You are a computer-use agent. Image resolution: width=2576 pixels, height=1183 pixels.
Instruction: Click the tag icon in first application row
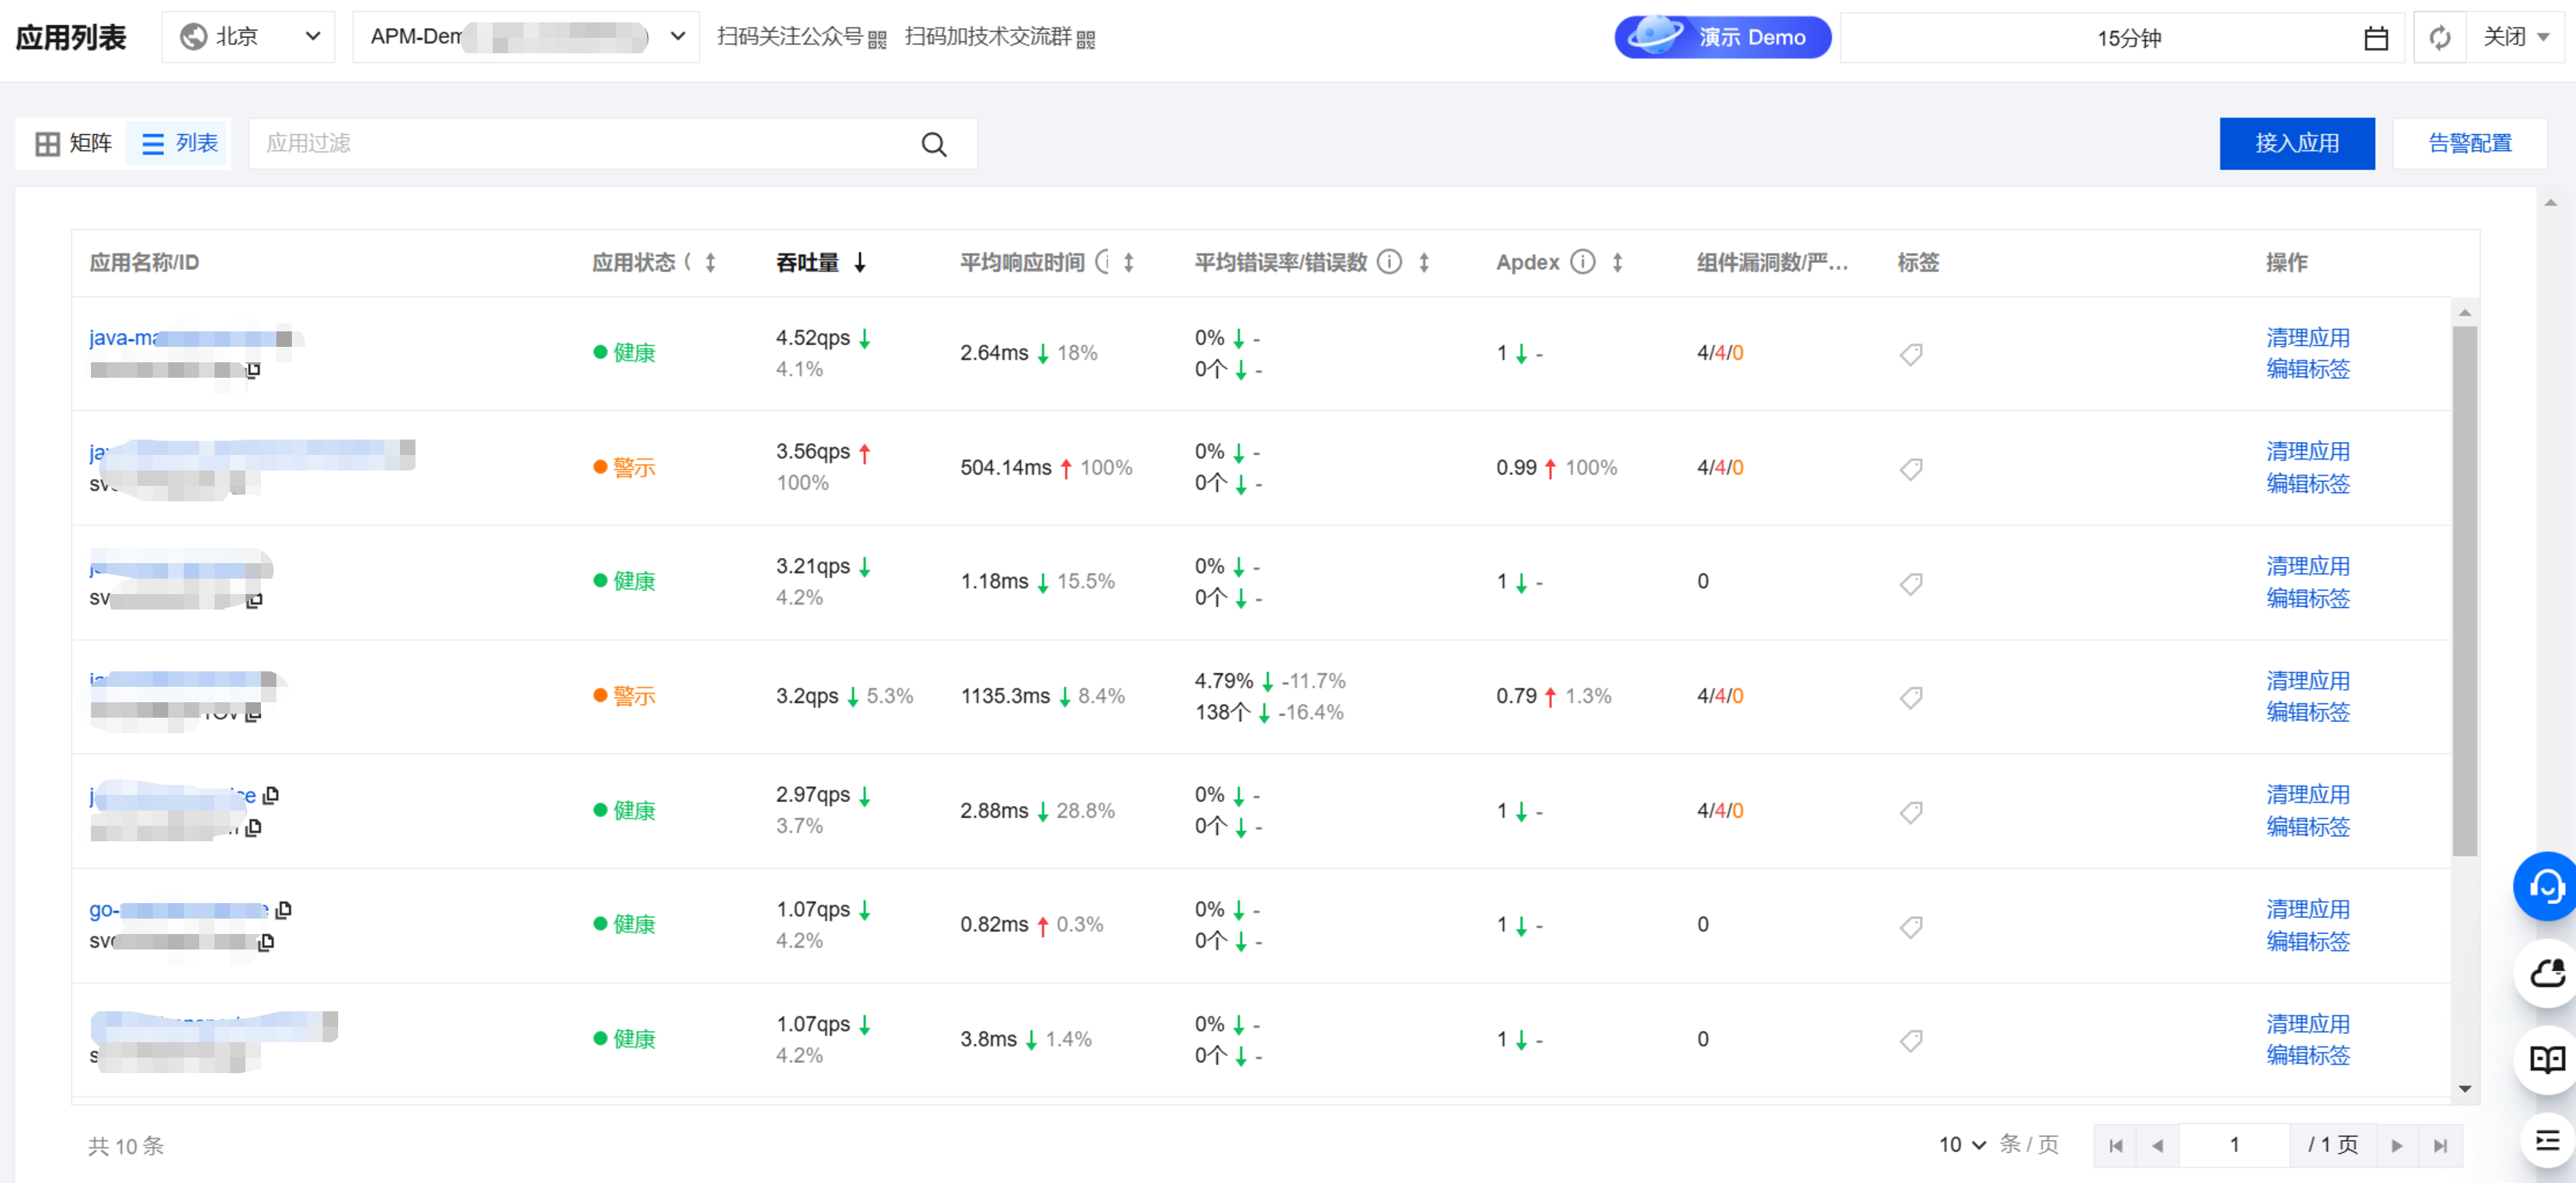pos(1910,354)
